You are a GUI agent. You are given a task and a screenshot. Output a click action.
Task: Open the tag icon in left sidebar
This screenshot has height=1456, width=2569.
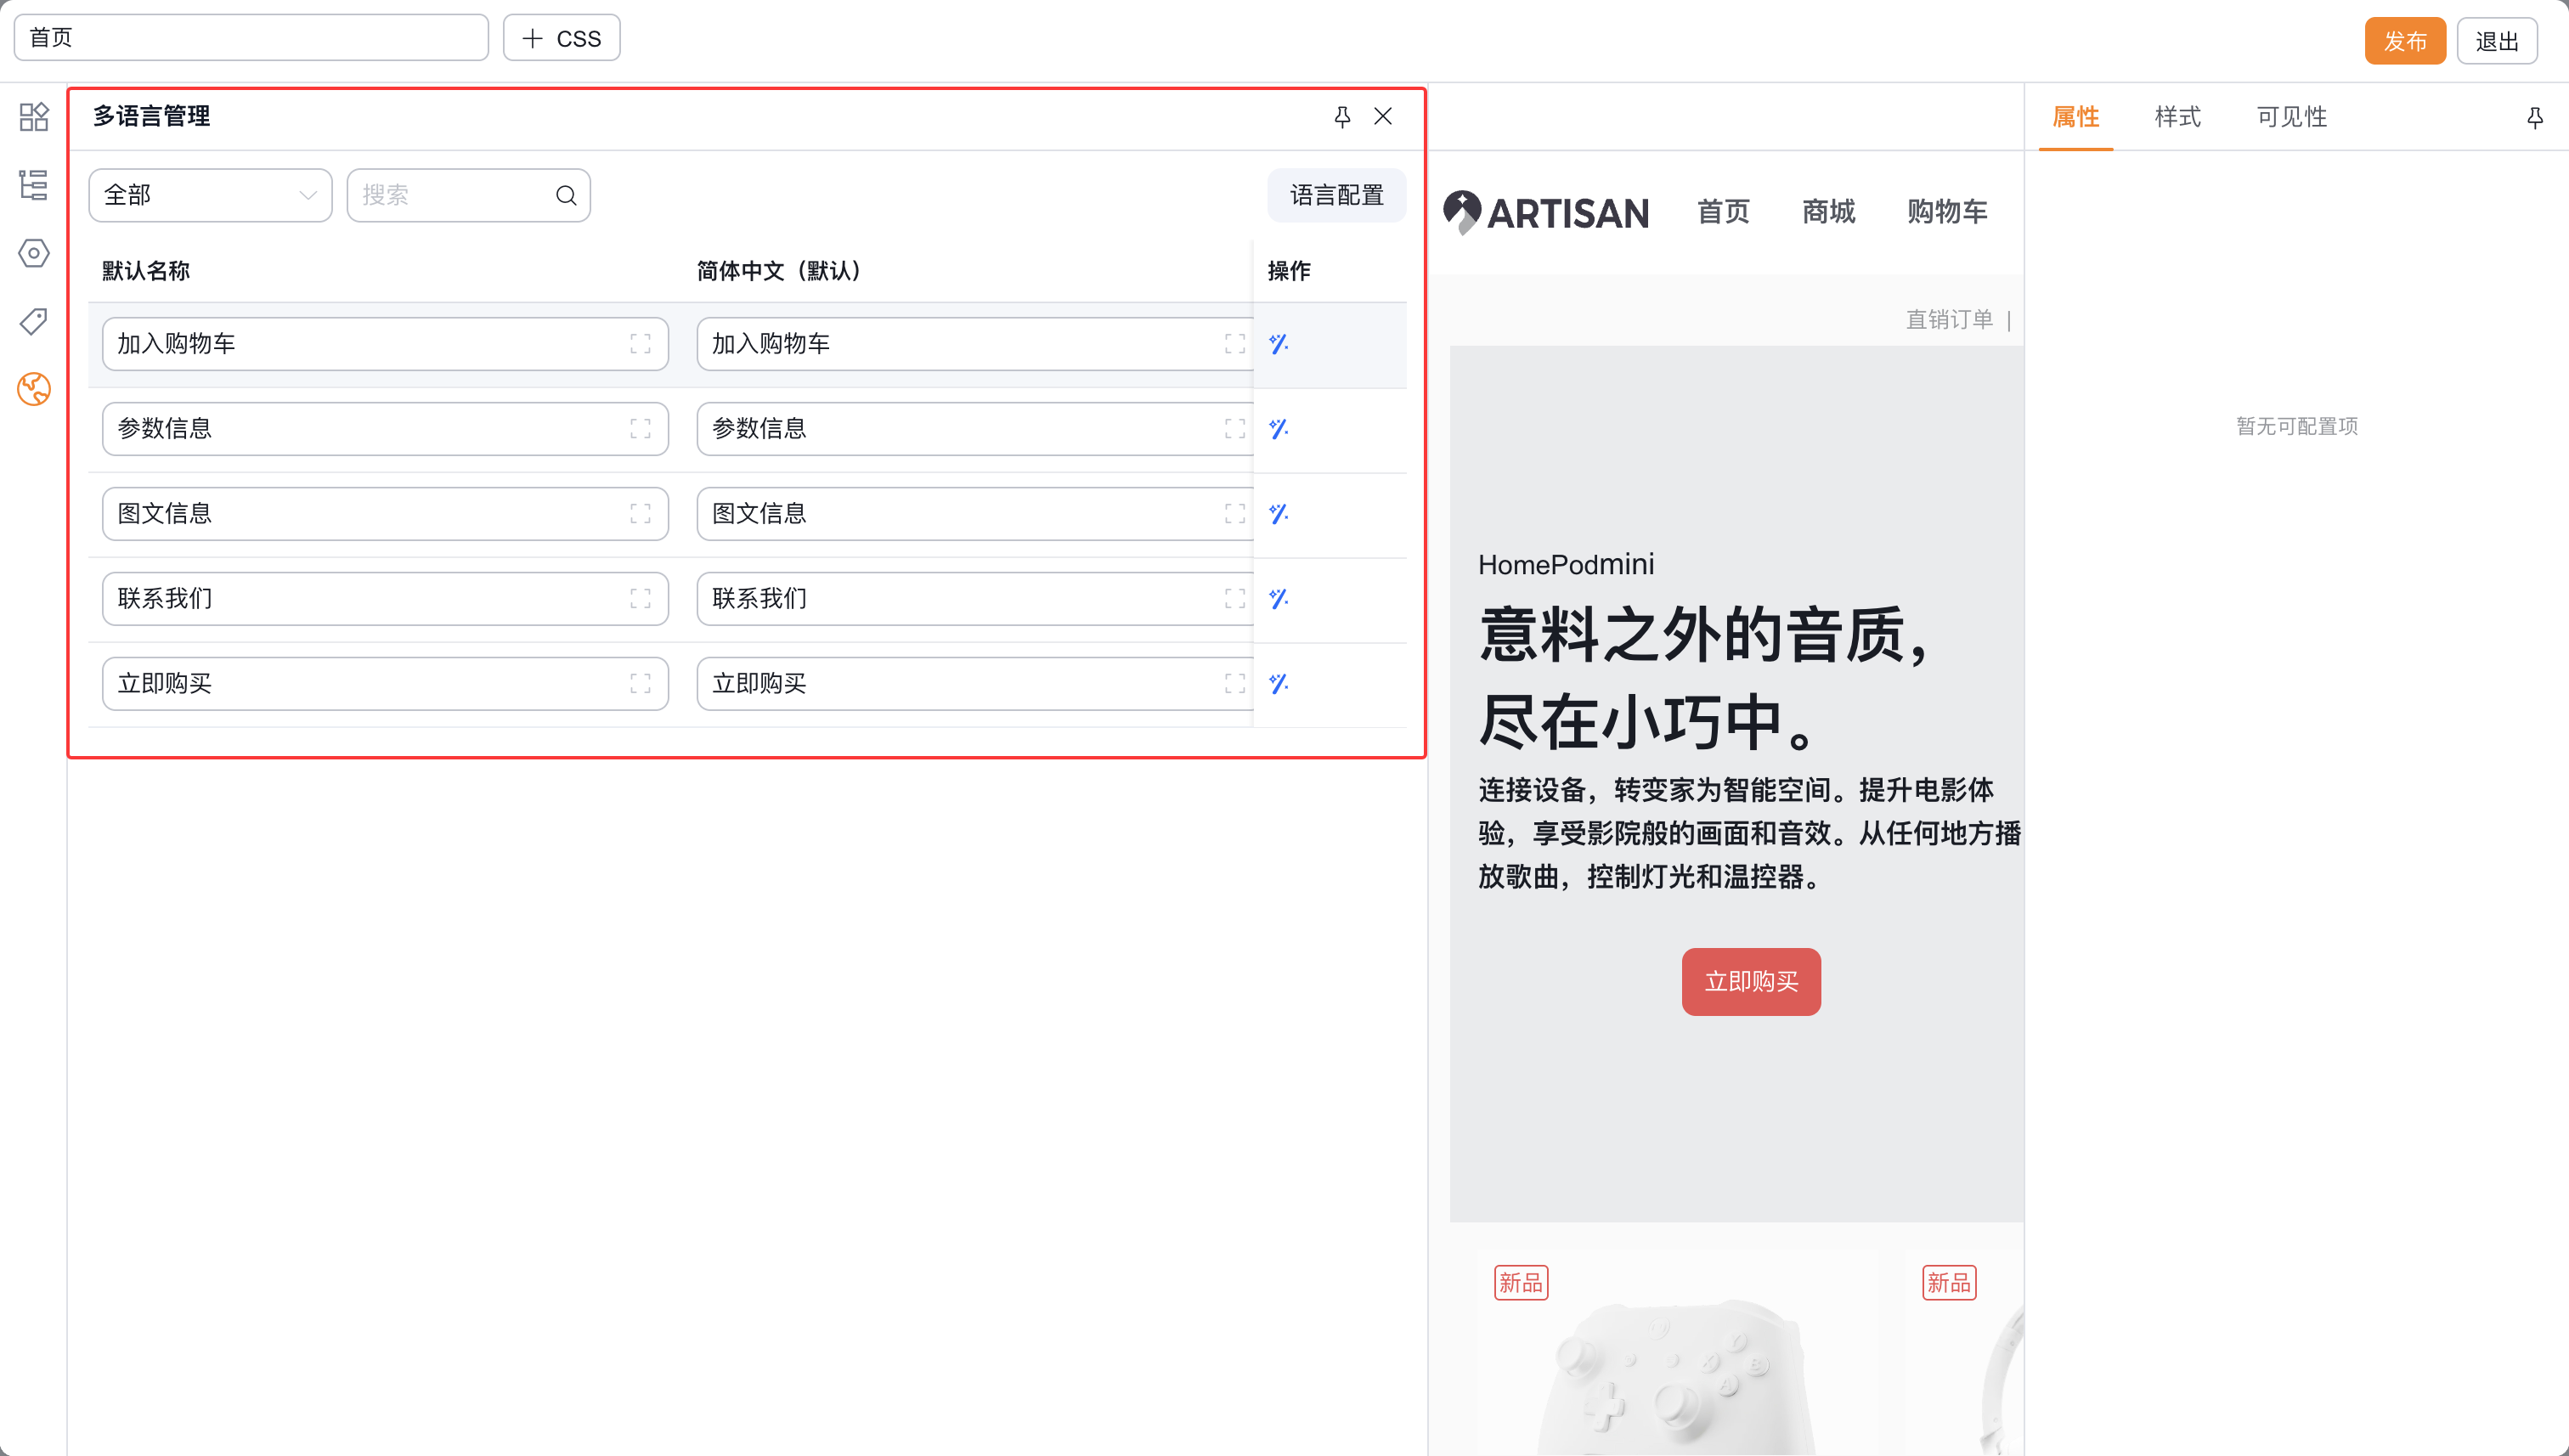34,321
